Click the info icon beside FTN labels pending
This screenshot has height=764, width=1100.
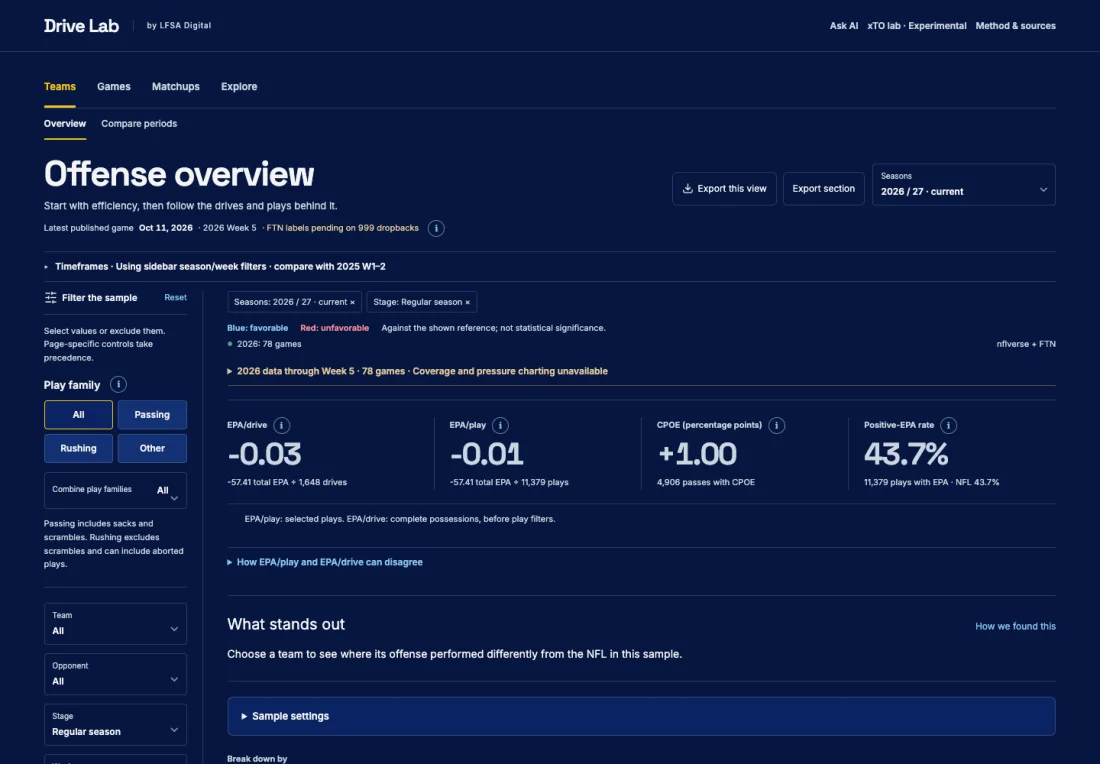(436, 228)
